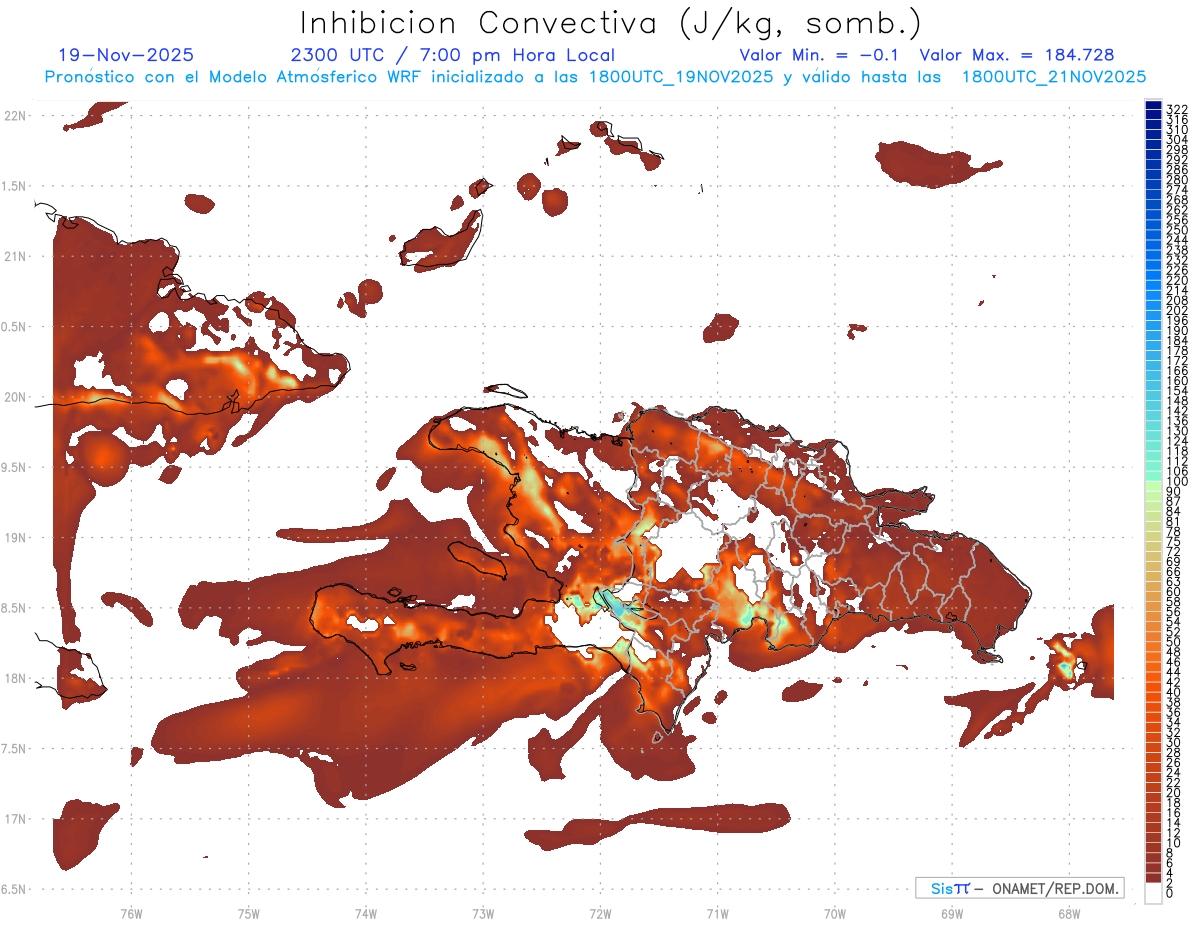
Task: Click the "75W" longitude label
Action: pyautogui.click(x=248, y=913)
